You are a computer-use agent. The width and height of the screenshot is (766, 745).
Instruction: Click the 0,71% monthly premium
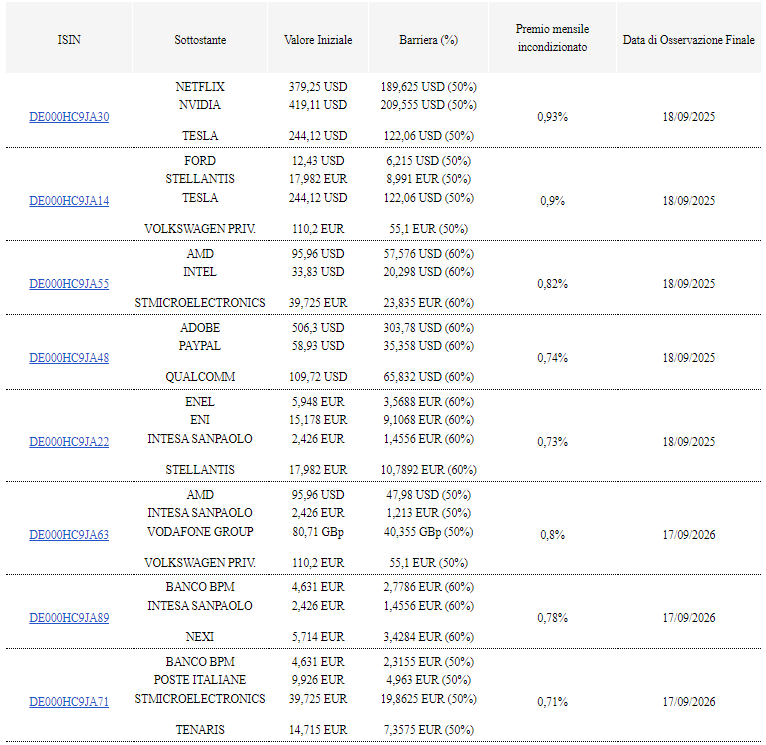553,702
